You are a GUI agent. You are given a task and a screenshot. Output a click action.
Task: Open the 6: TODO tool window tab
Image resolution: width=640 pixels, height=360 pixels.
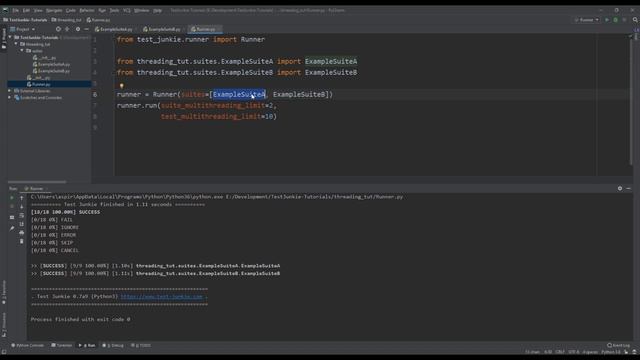tap(141, 345)
